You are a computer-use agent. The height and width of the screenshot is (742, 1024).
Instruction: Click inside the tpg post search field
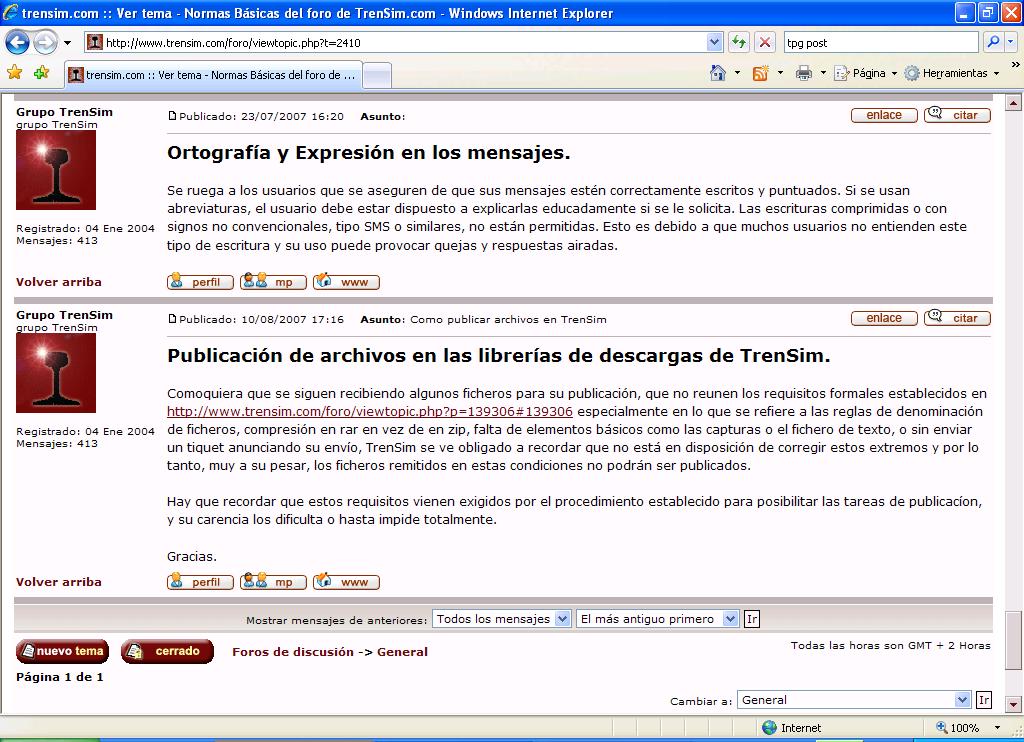click(880, 42)
